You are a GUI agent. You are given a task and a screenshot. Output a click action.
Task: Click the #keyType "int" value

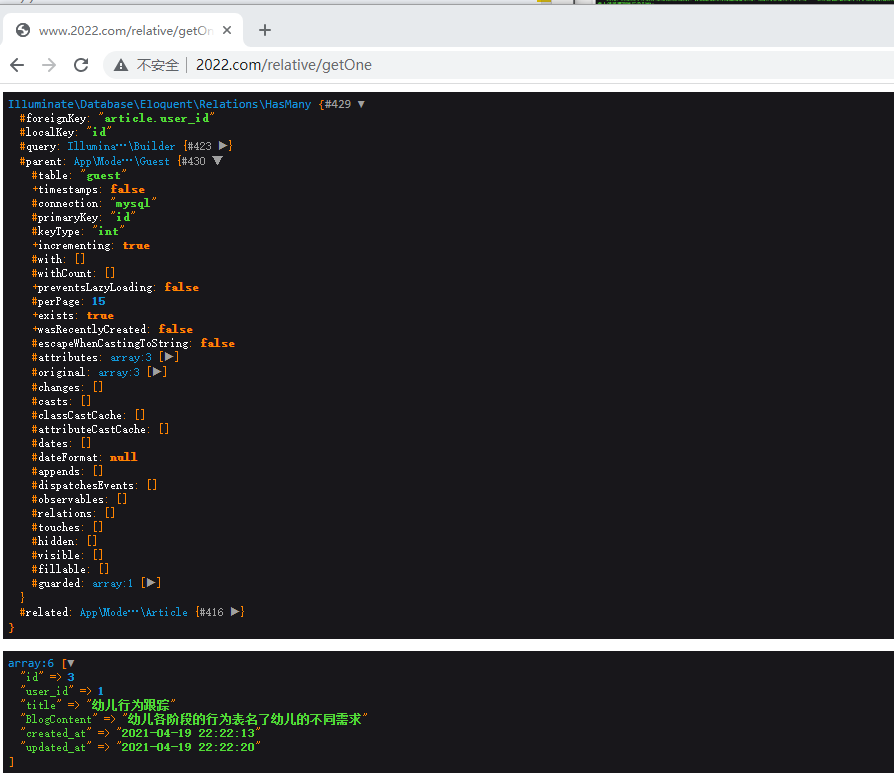(108, 231)
